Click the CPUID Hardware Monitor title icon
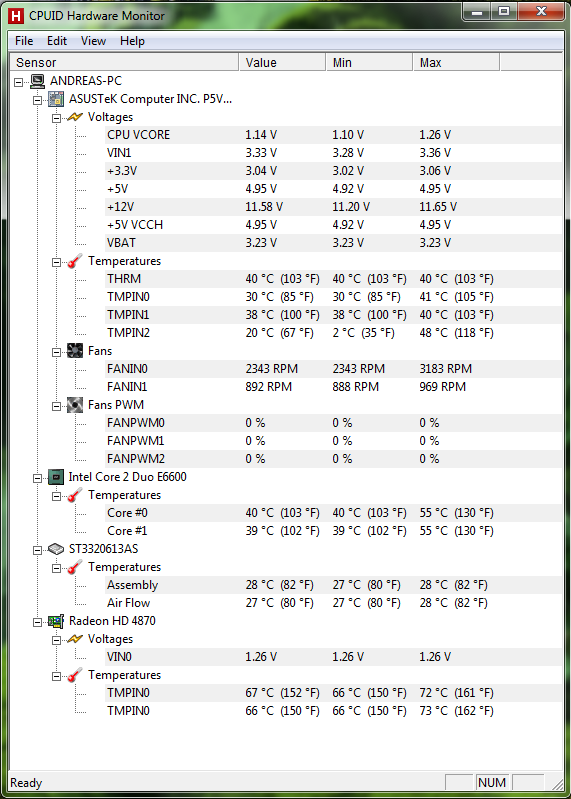Image resolution: width=571 pixels, height=799 pixels. tap(16, 16)
